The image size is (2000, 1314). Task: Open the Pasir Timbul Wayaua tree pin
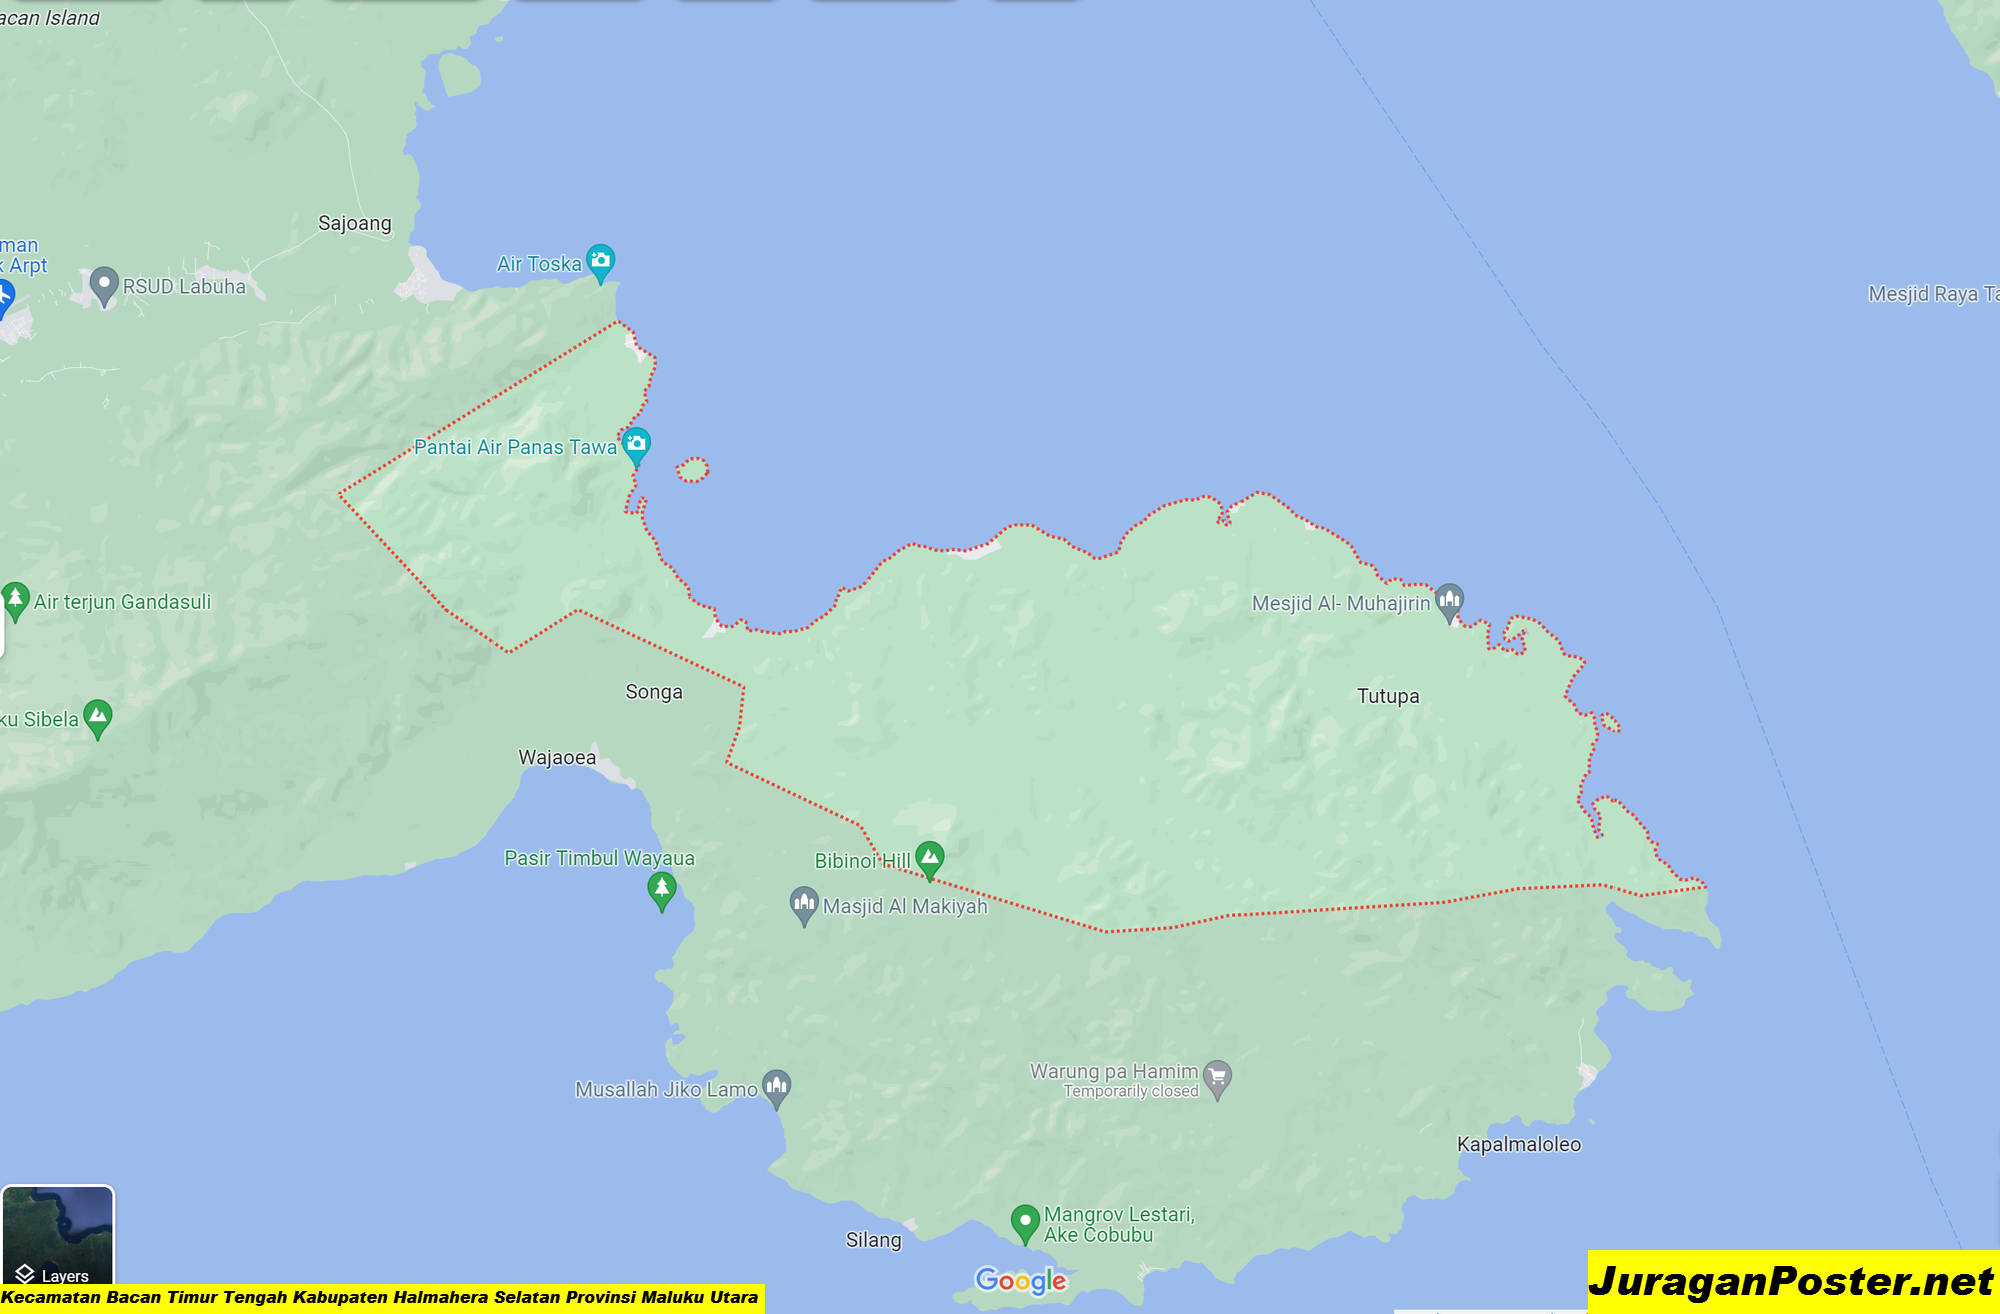pyautogui.click(x=661, y=890)
